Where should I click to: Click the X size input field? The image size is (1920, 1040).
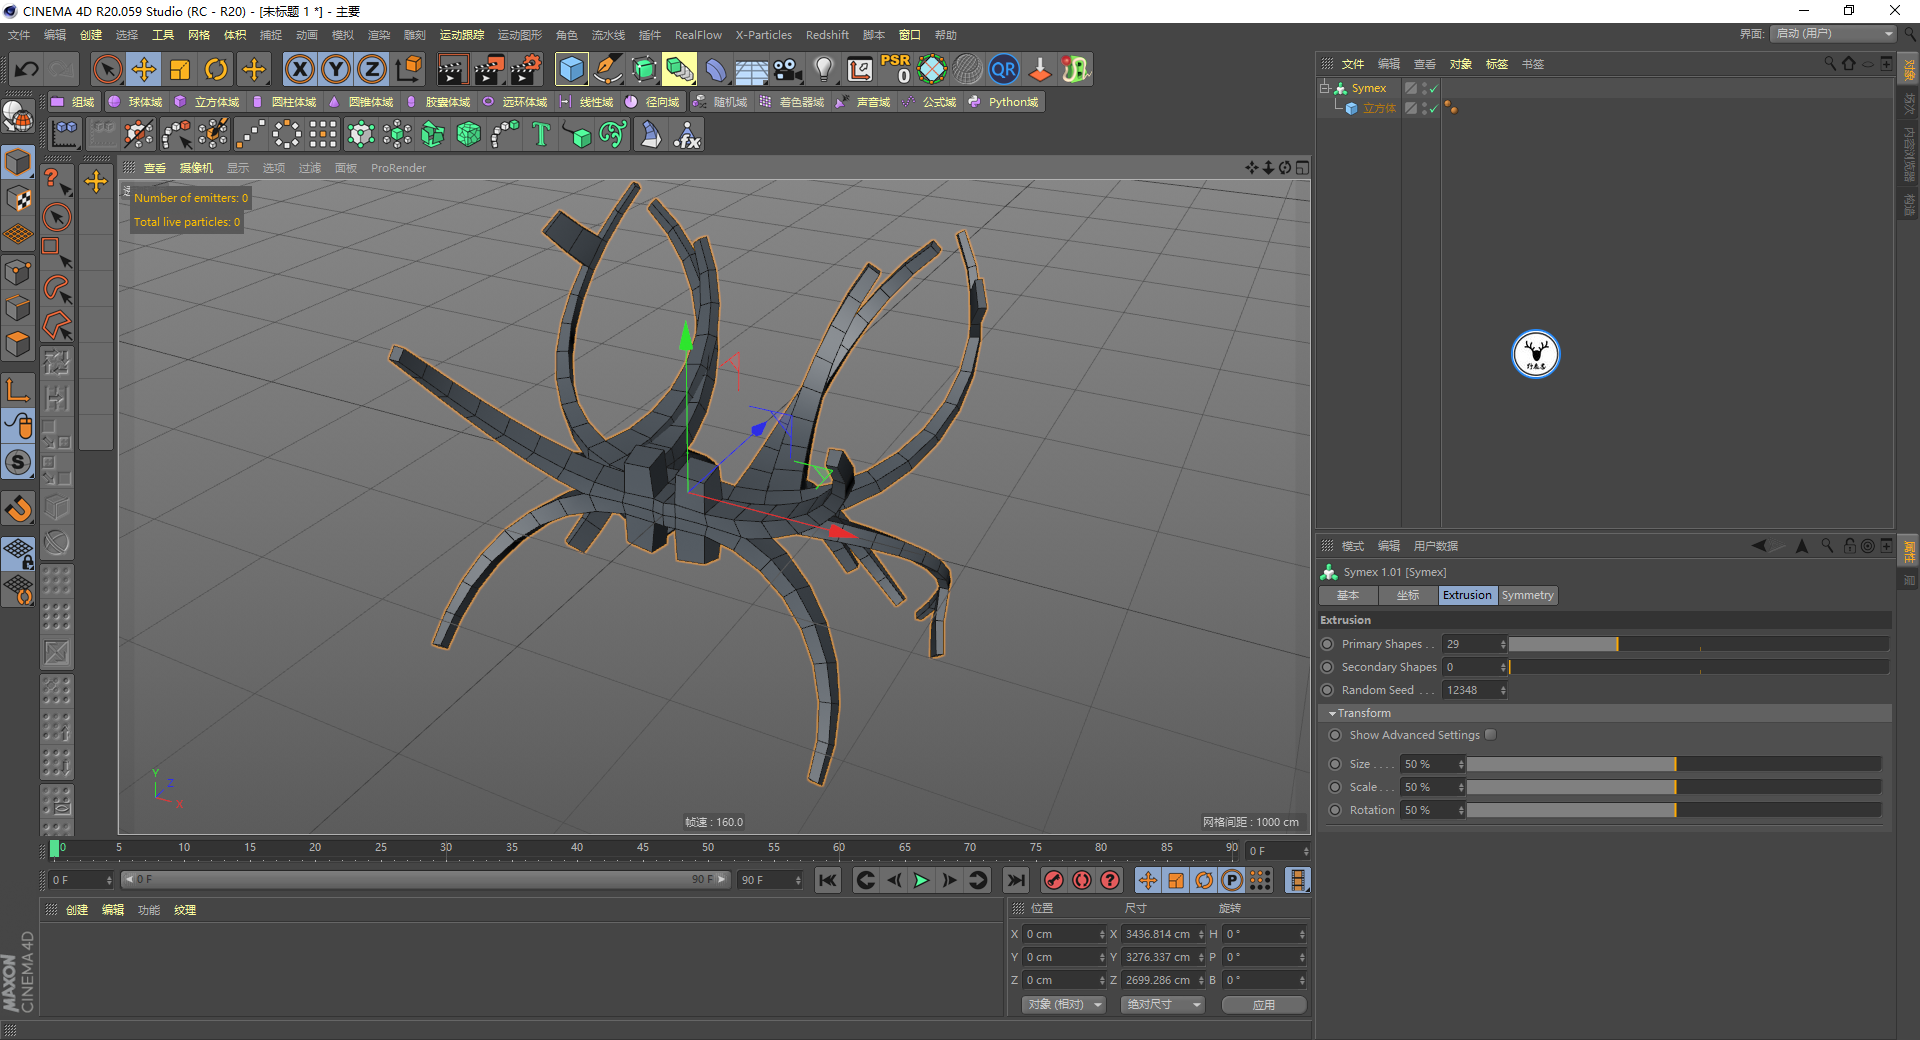(x=1158, y=934)
